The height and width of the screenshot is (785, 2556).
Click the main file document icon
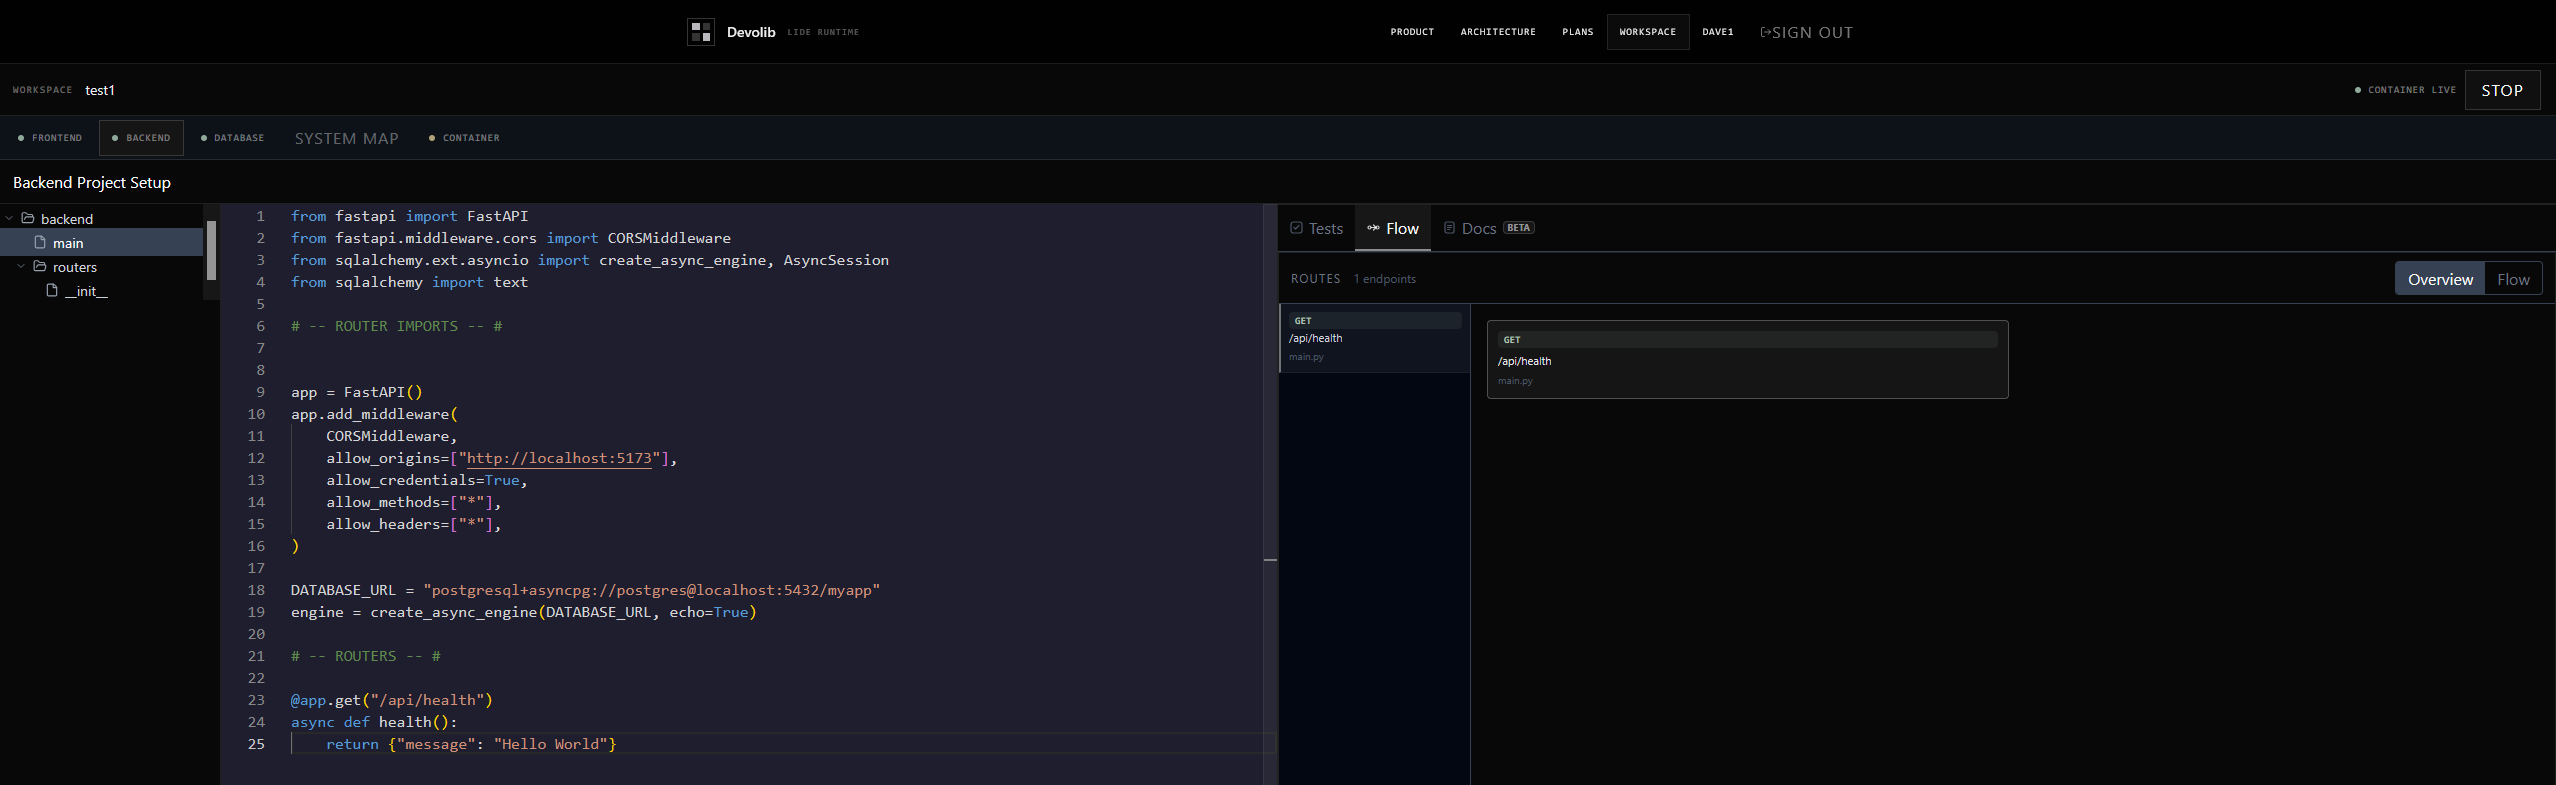(x=40, y=242)
